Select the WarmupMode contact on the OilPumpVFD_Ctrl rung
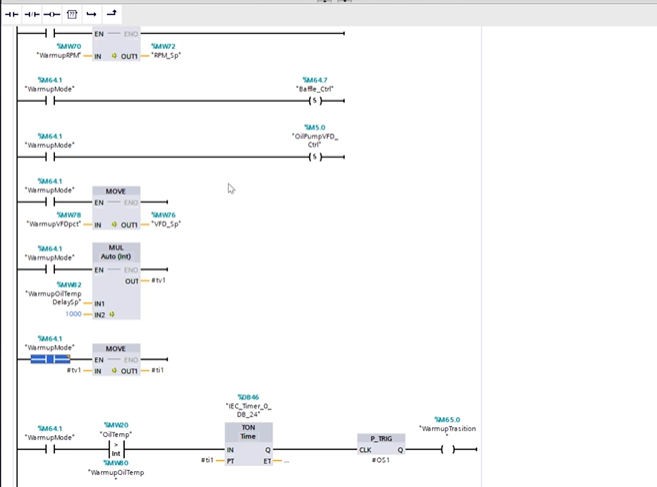657x487 pixels. coord(50,157)
